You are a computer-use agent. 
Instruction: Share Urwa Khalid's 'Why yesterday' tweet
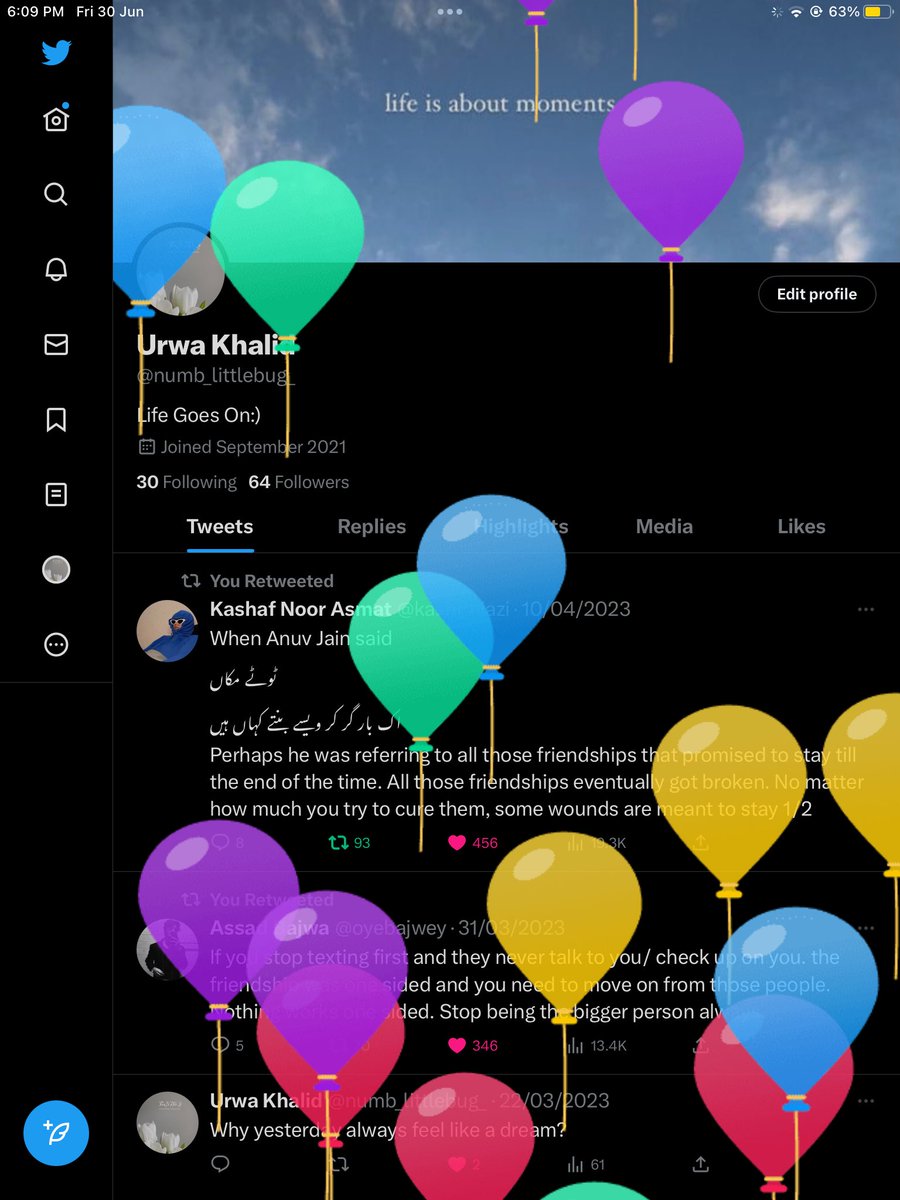701,1164
